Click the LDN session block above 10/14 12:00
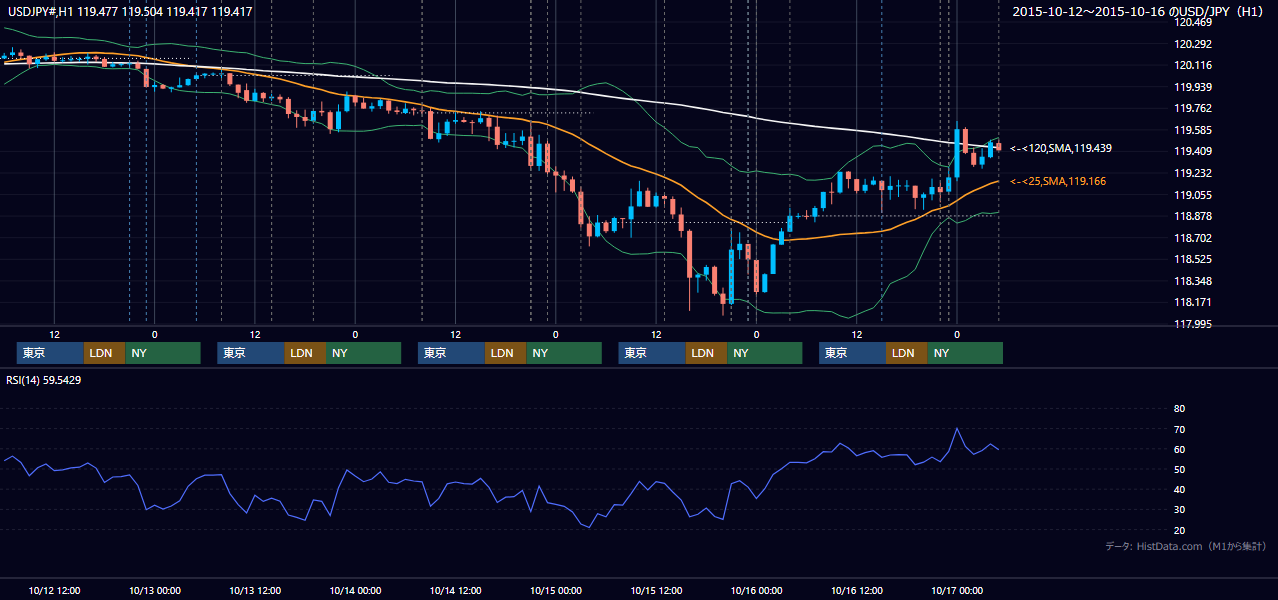The image size is (1278, 600). pyautogui.click(x=505, y=353)
